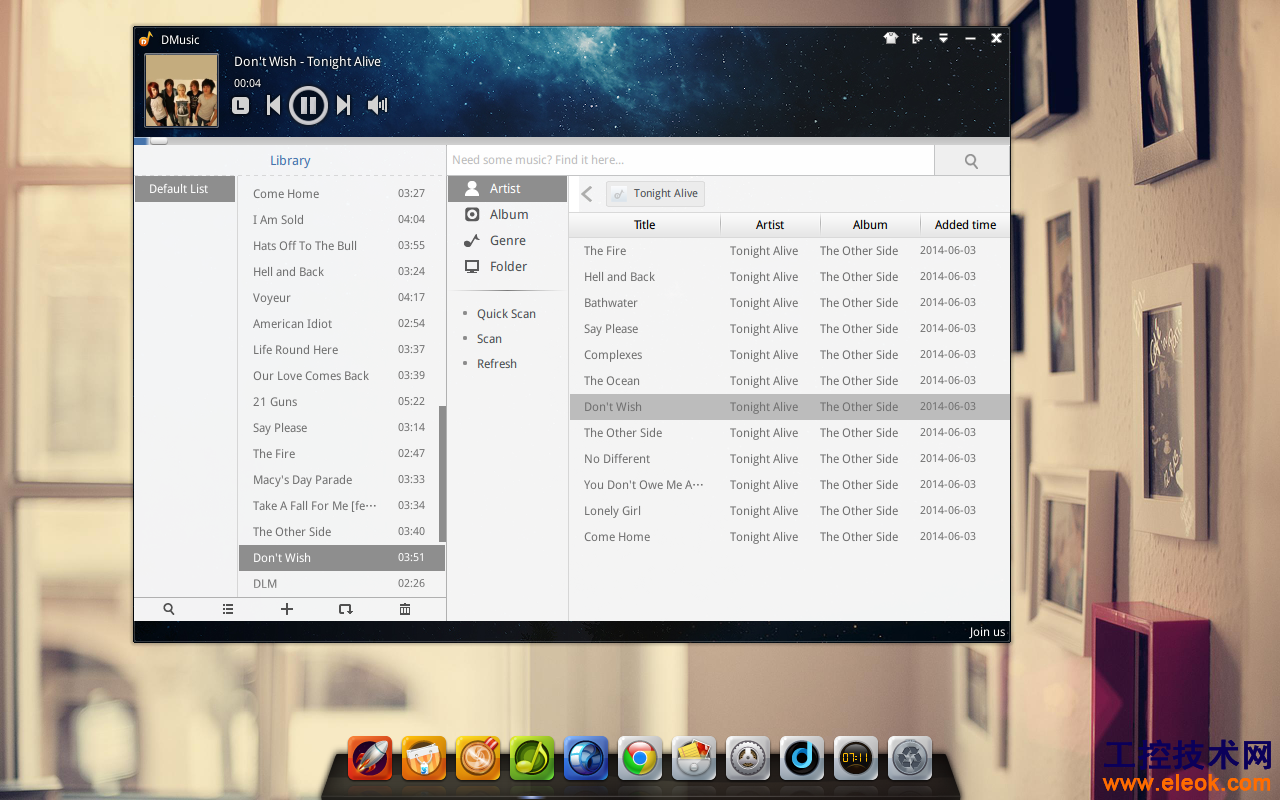Delete with the trash icon
The height and width of the screenshot is (800, 1280).
(405, 609)
